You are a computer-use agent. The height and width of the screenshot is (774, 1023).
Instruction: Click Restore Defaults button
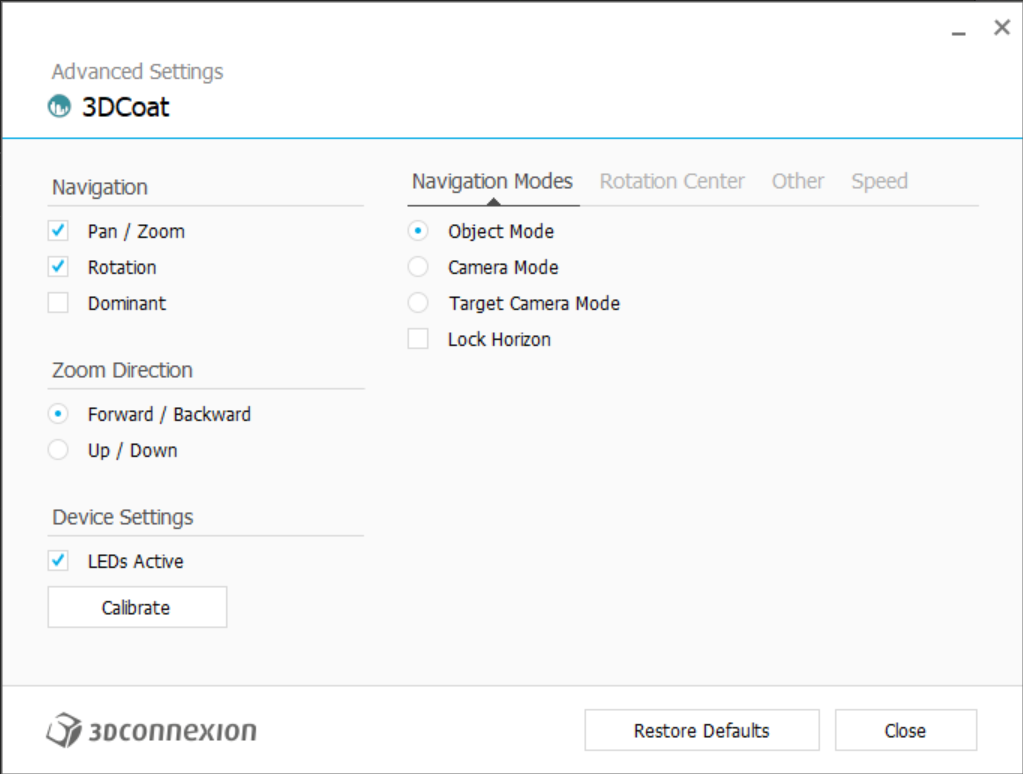(x=702, y=730)
